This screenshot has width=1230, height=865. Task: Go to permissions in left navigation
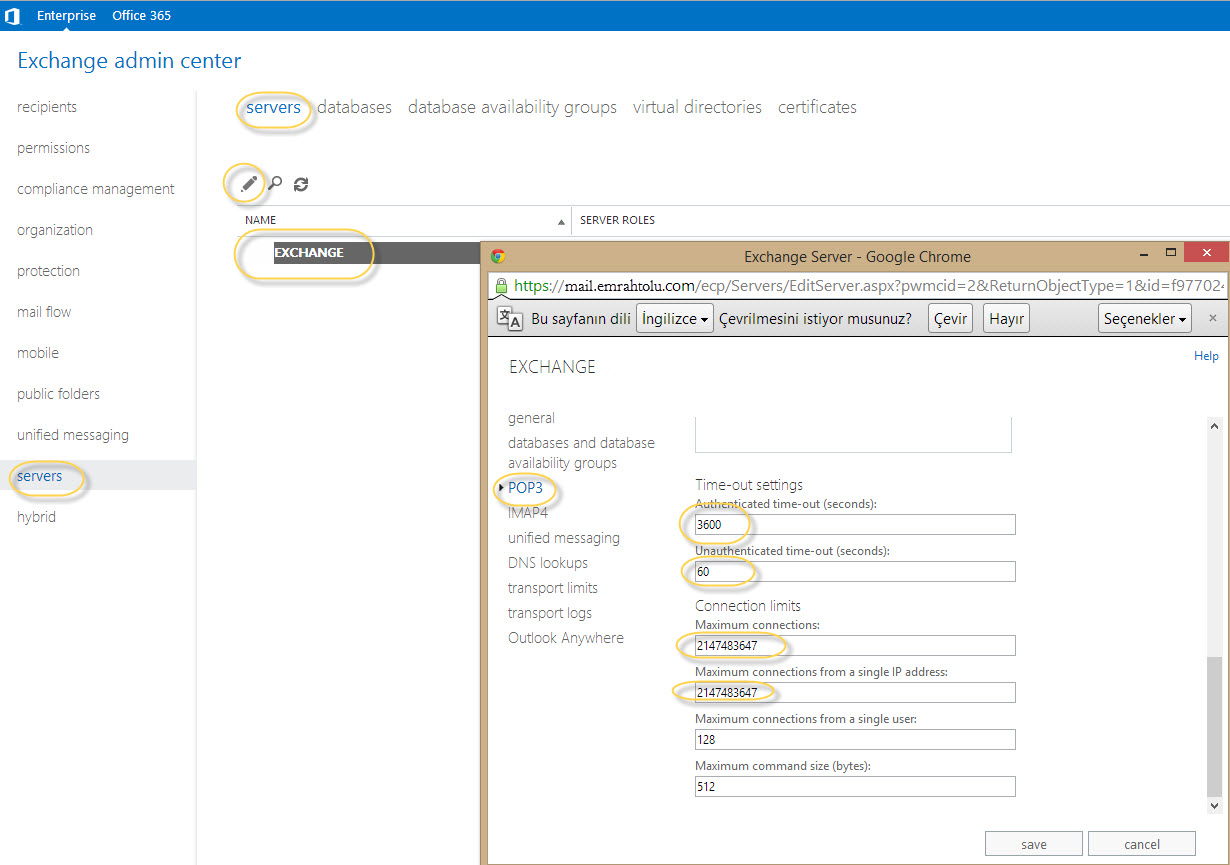click(x=53, y=148)
